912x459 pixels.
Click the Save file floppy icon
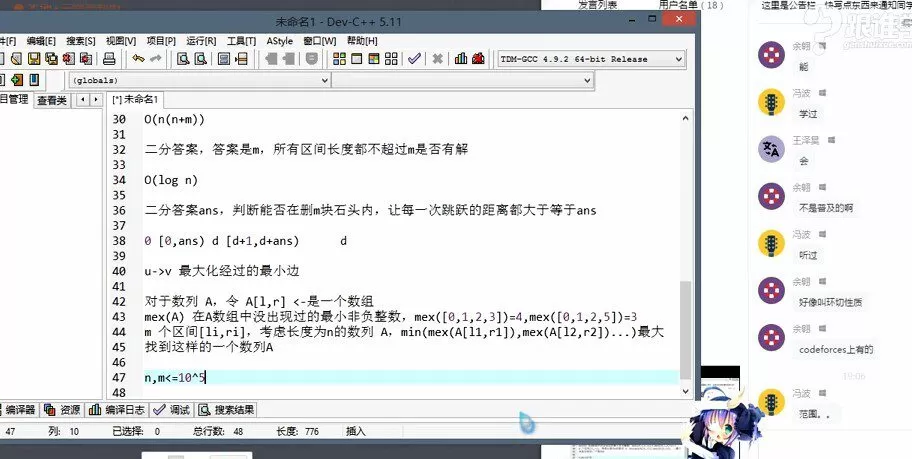pyautogui.click(x=34, y=59)
